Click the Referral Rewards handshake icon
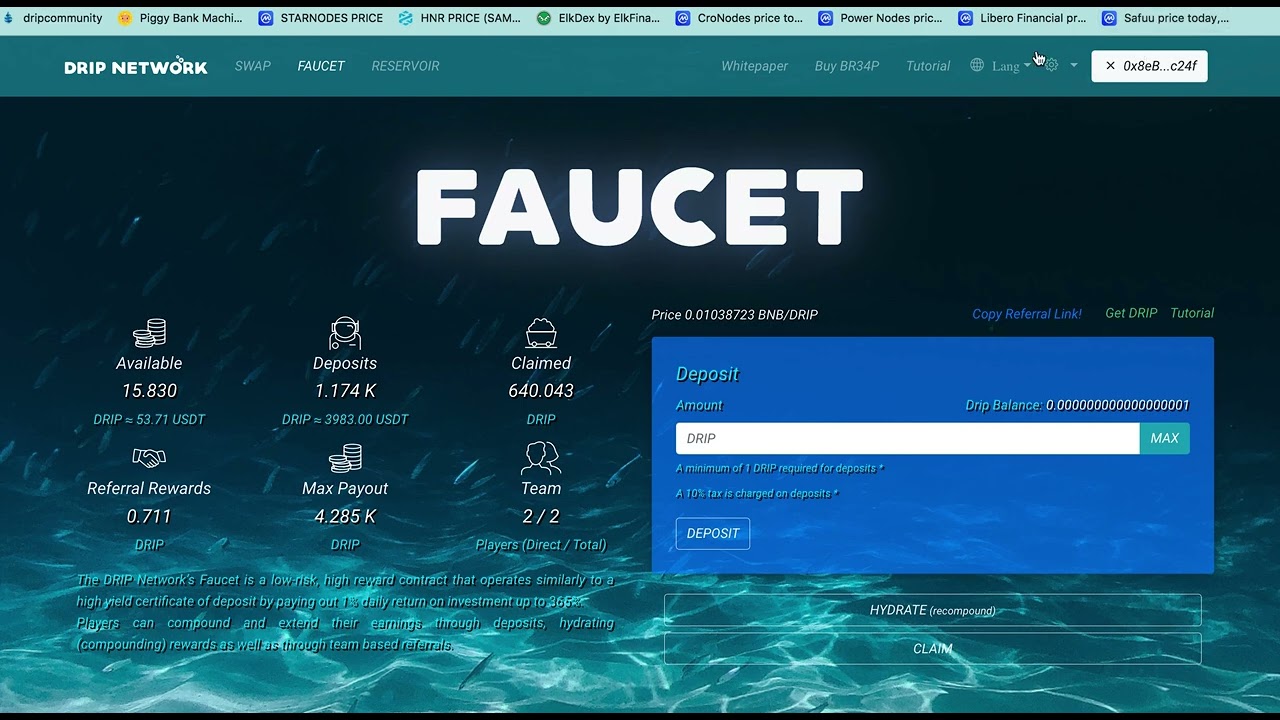This screenshot has height=720, width=1280. pos(149,458)
